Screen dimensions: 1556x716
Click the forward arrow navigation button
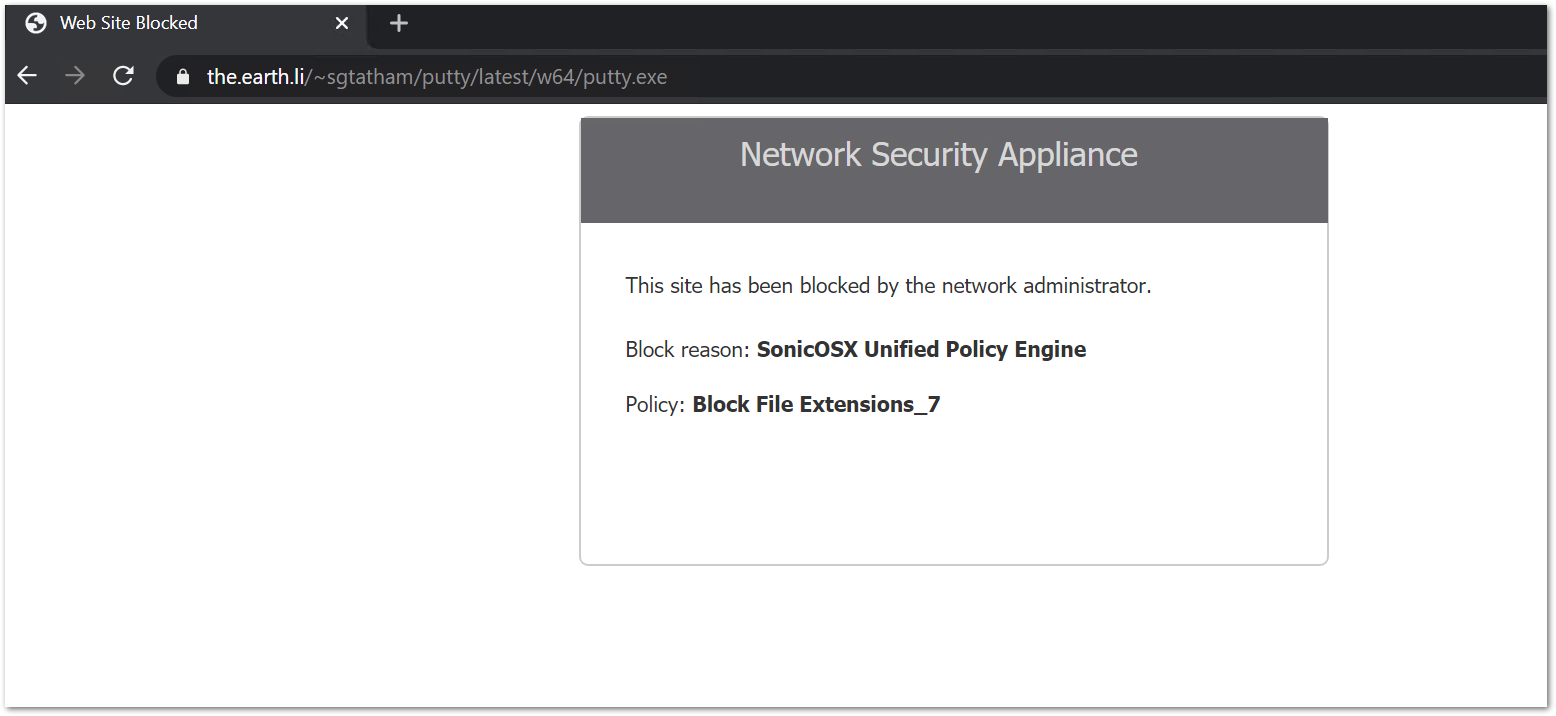(75, 76)
